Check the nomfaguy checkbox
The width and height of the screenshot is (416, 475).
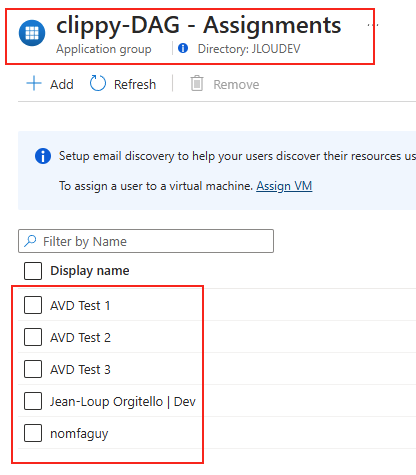(33, 433)
